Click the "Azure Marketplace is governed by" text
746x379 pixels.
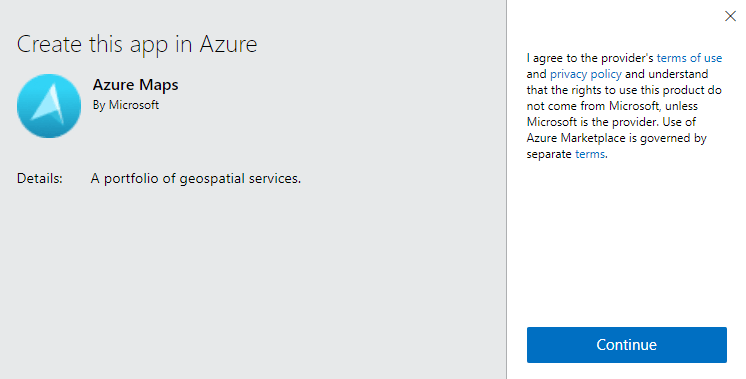(617, 138)
